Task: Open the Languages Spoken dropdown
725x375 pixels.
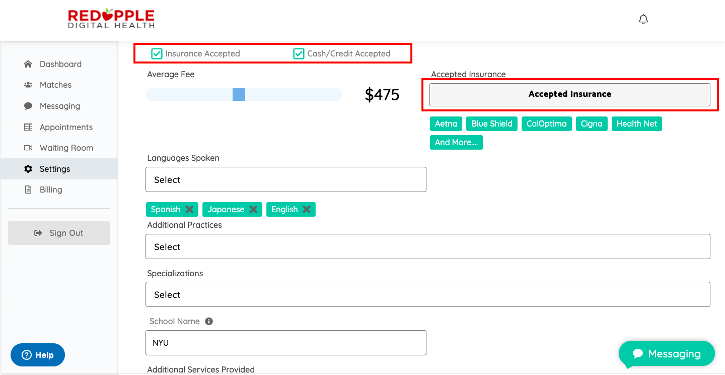Action: point(286,179)
